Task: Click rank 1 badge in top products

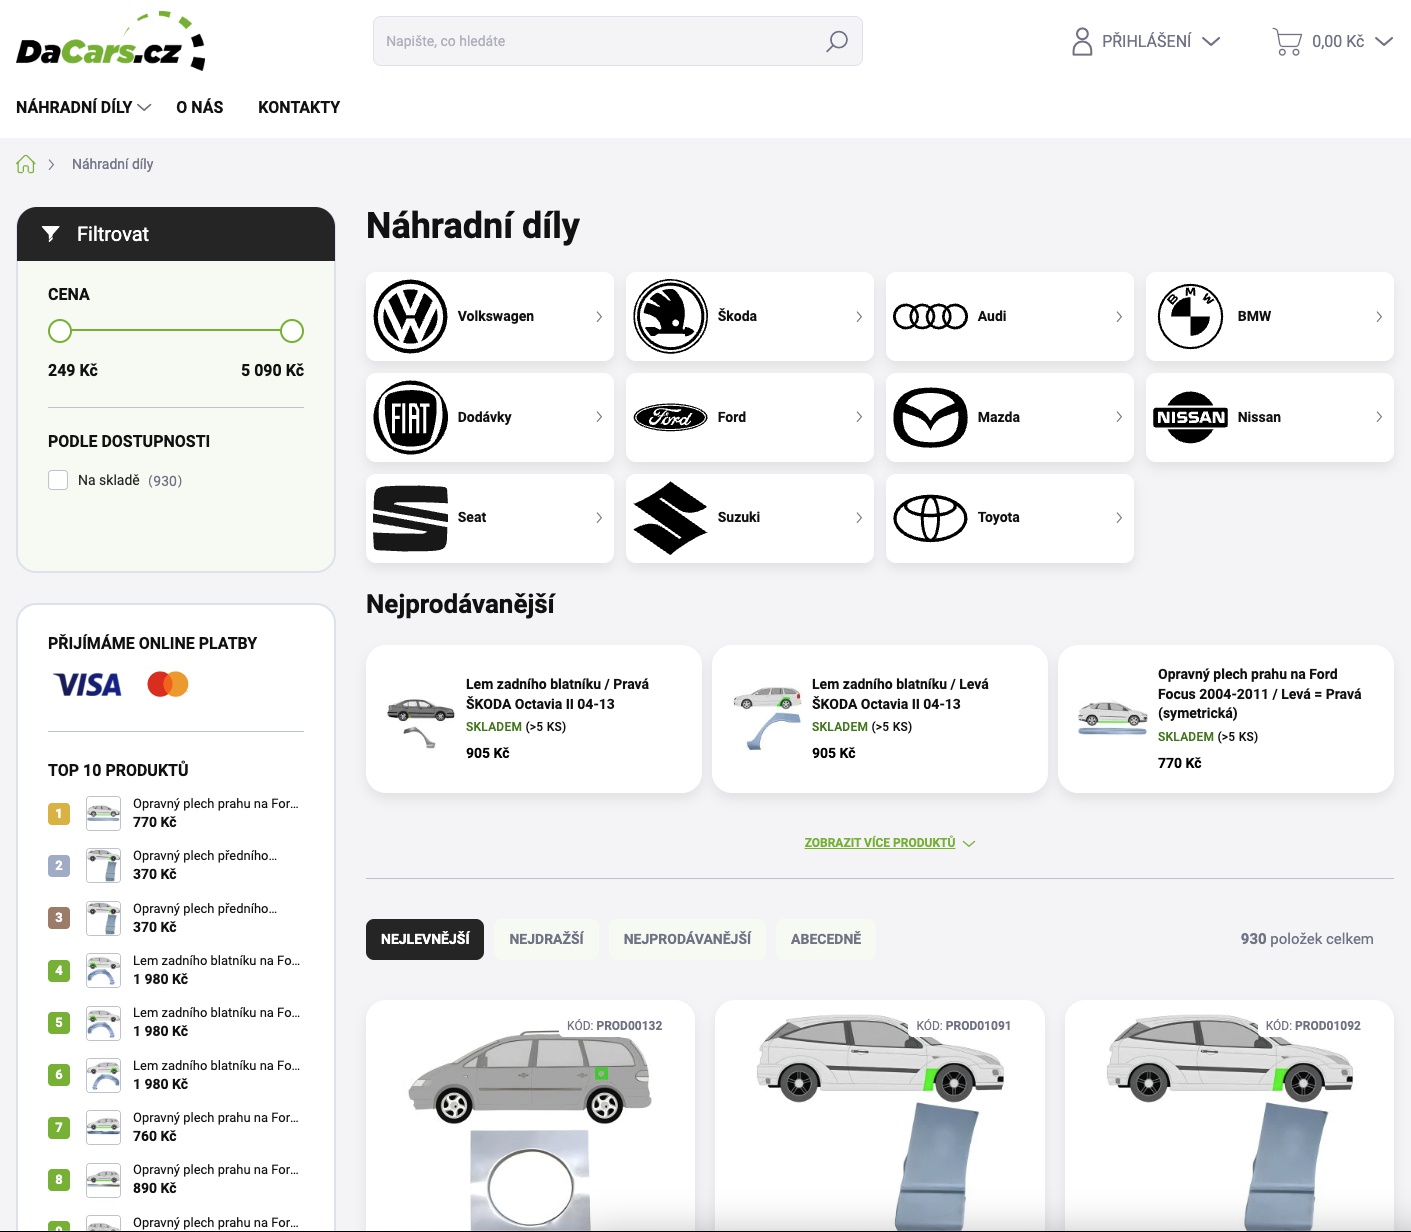Action: (59, 813)
